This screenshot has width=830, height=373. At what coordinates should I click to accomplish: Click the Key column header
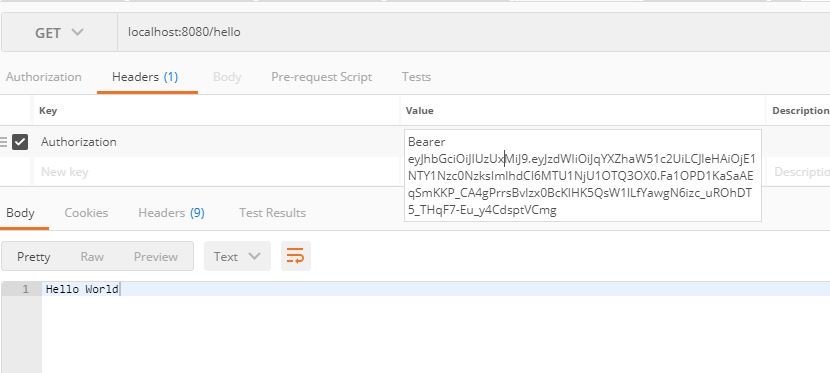(48, 111)
